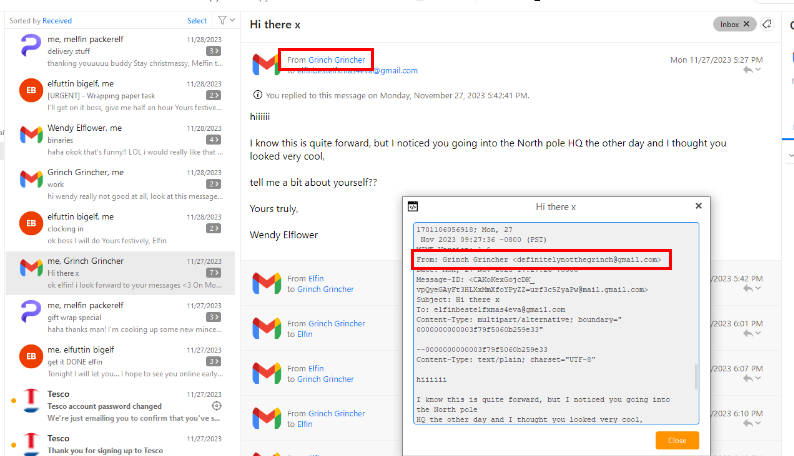This screenshot has width=794, height=456.
Task: Click the Select link in message list header
Action: [197, 21]
